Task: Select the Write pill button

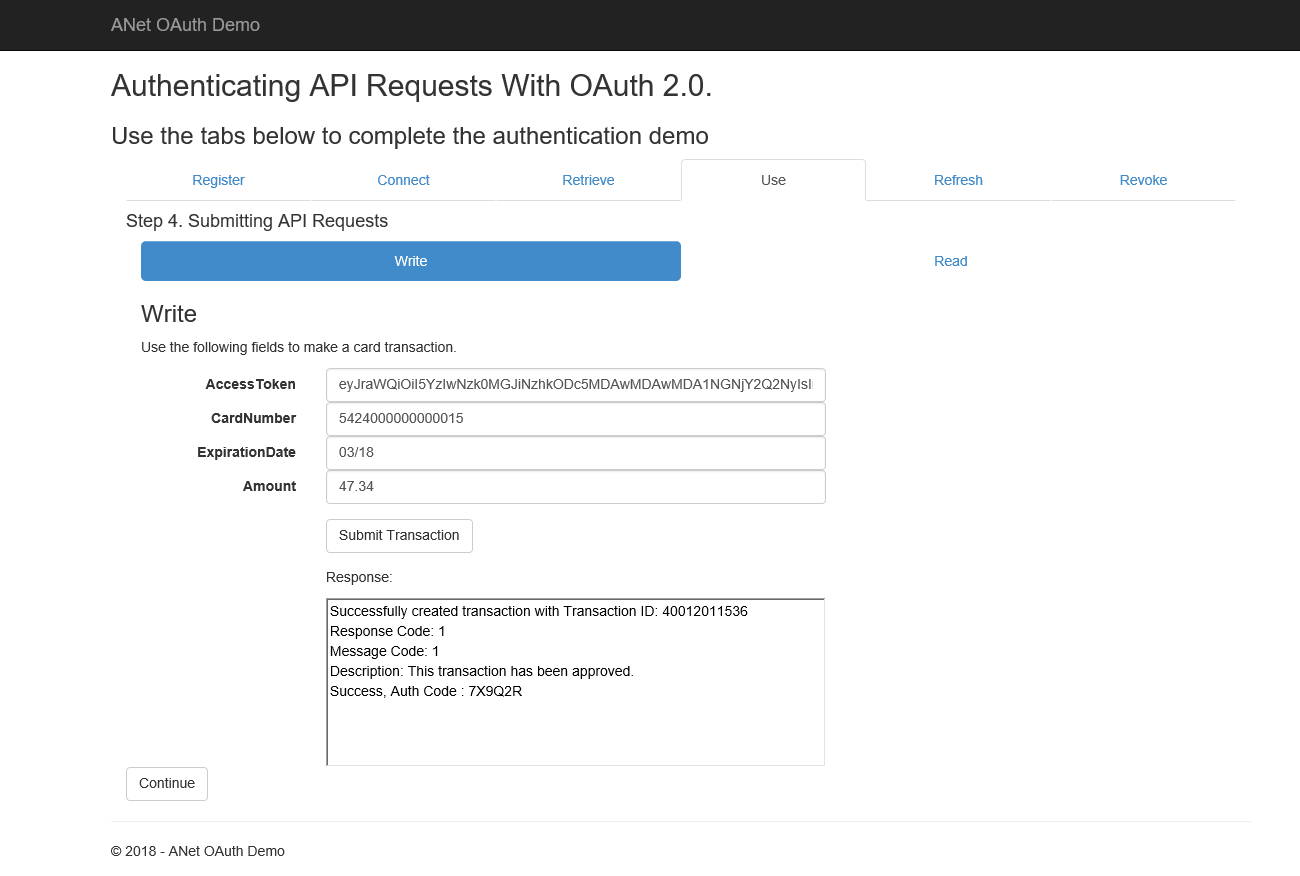Action: (x=410, y=261)
